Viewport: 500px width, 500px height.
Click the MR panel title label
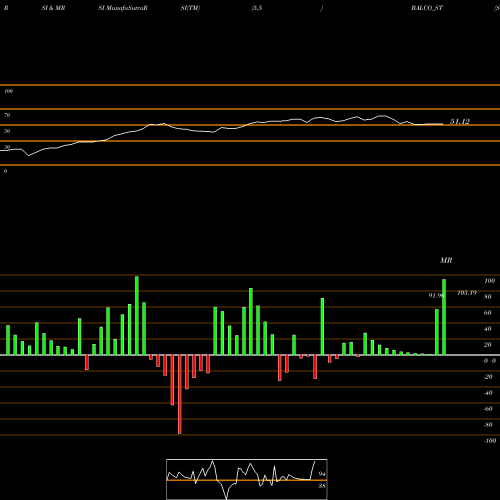[x=446, y=260]
